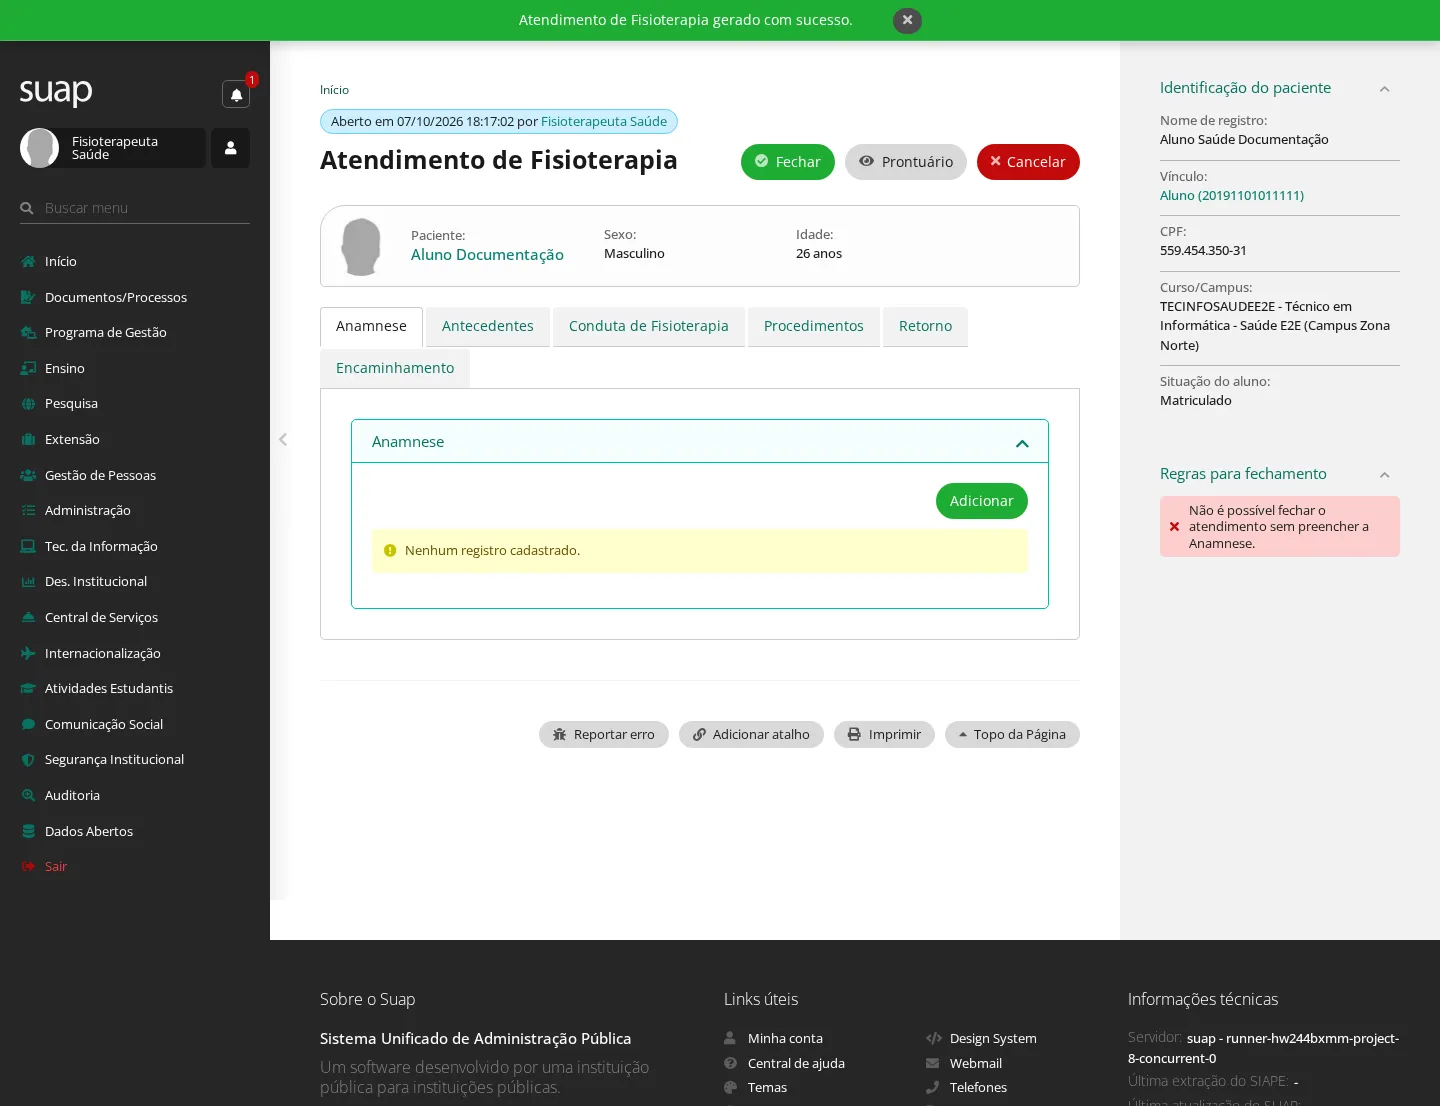Click the patient avatar thumbnail
1440x1106 pixels.
361,246
